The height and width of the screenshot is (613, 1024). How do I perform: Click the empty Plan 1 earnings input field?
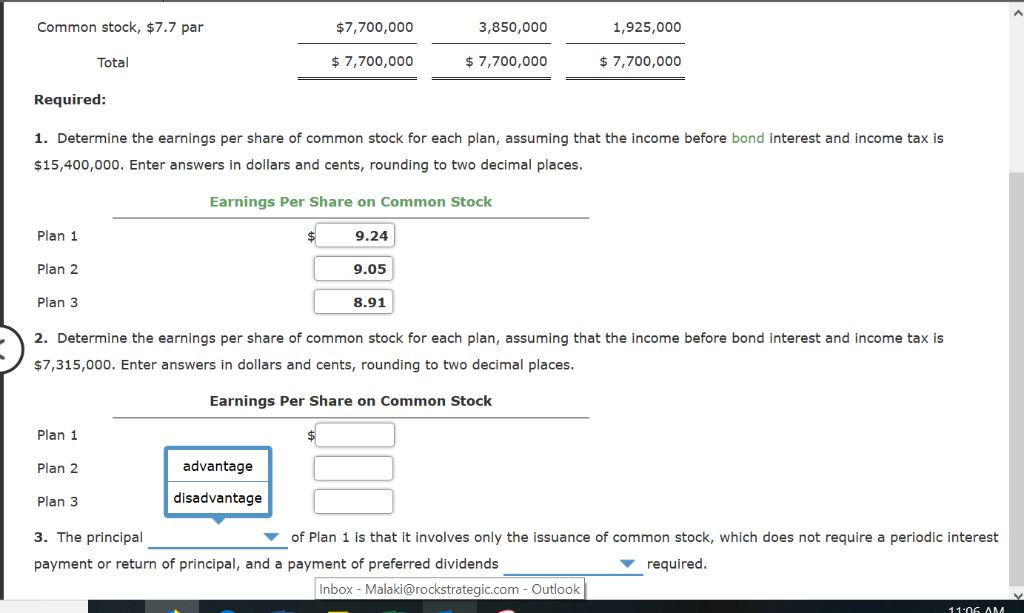click(x=353, y=434)
